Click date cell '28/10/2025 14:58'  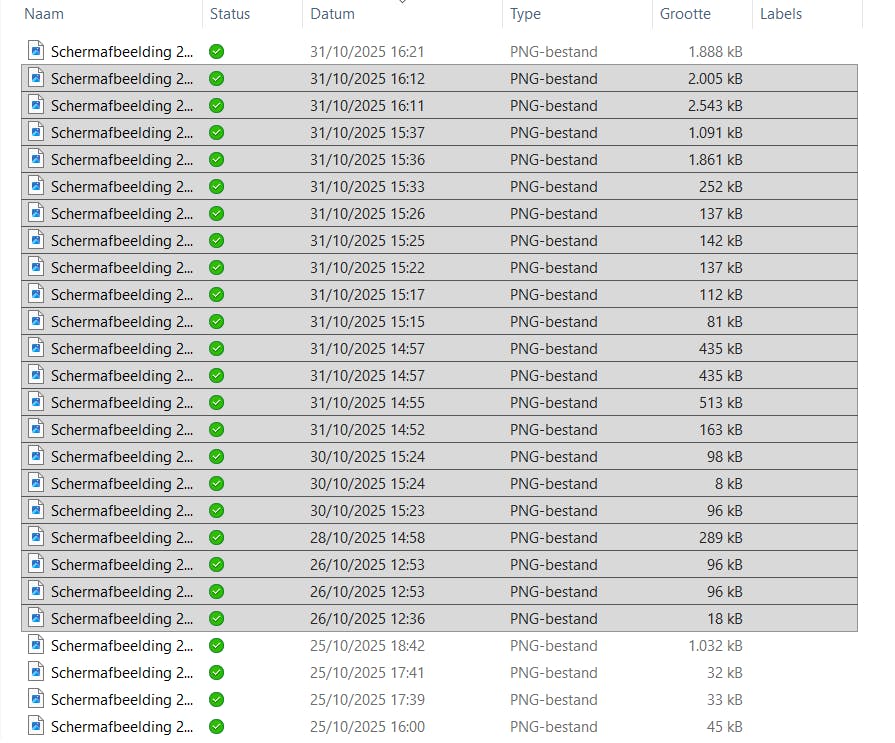367,538
